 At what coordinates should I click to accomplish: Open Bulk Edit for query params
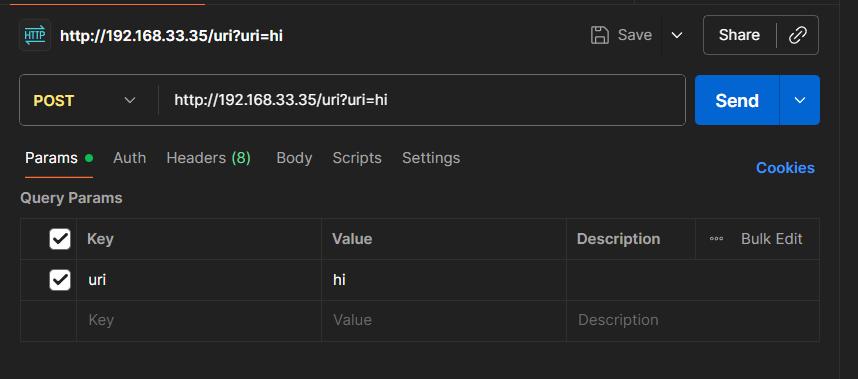[772, 239]
